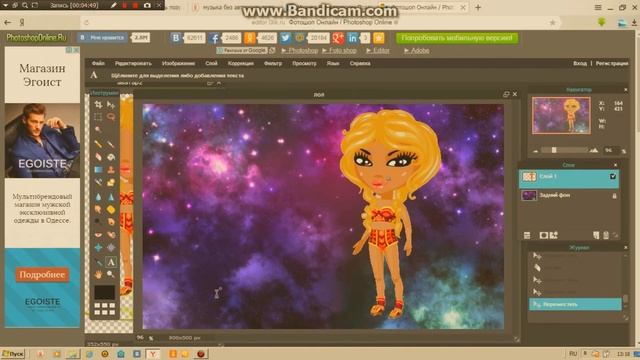This screenshot has height=360, width=640.
Task: Add a layer mask button
Action: pyautogui.click(x=544, y=236)
